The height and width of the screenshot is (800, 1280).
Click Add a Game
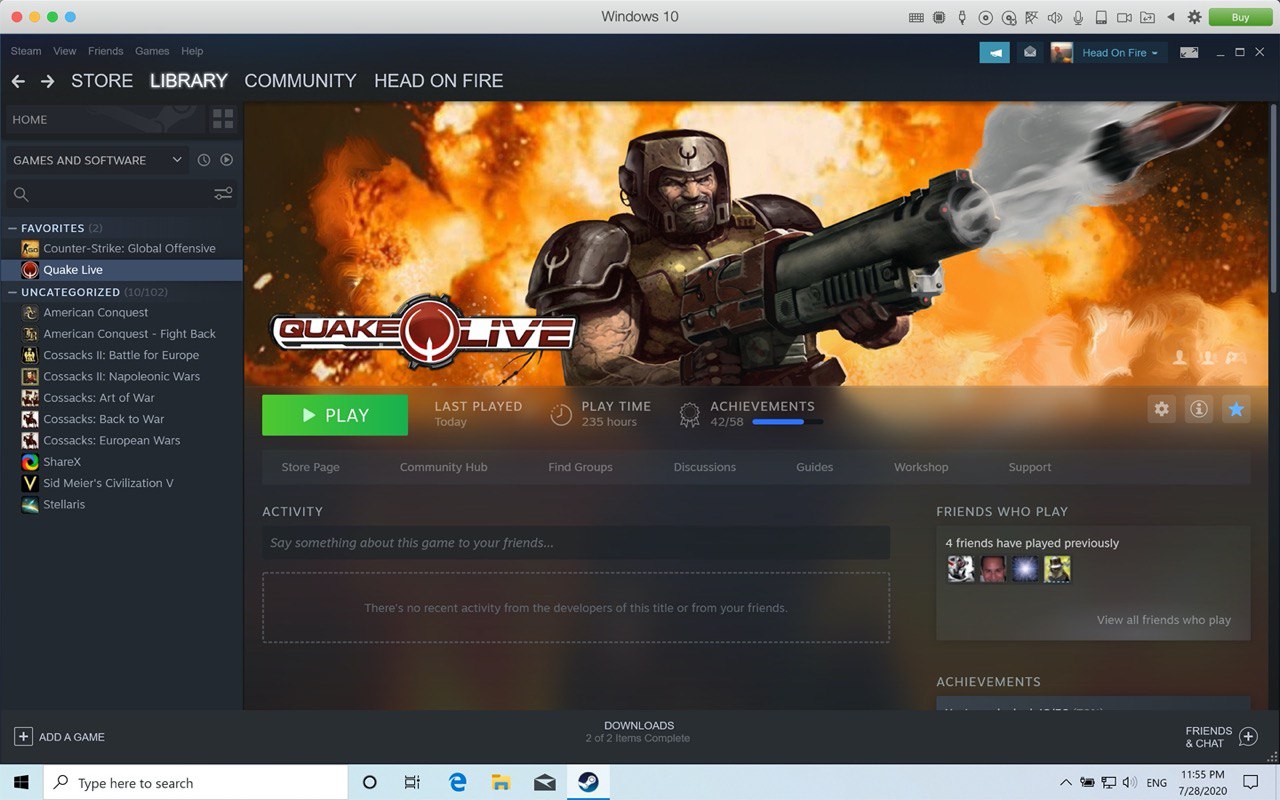59,737
